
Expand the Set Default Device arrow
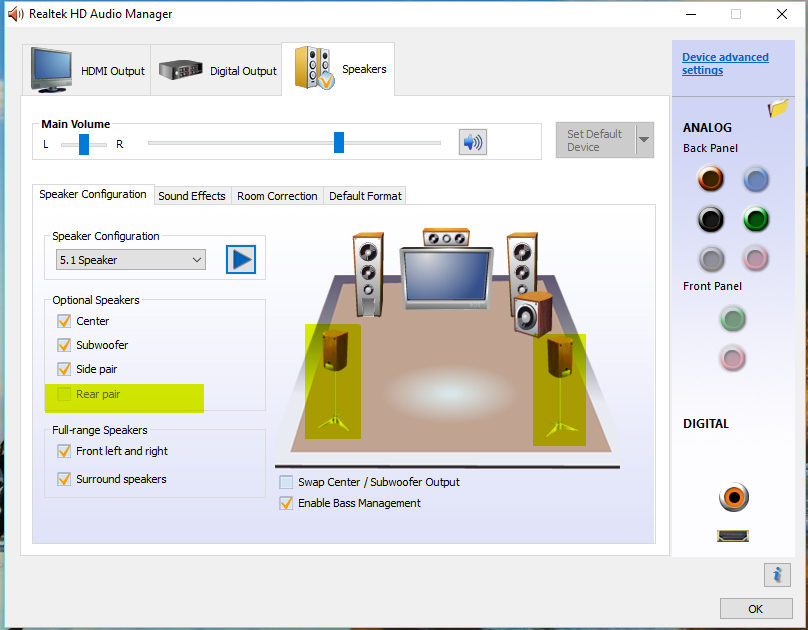point(644,140)
